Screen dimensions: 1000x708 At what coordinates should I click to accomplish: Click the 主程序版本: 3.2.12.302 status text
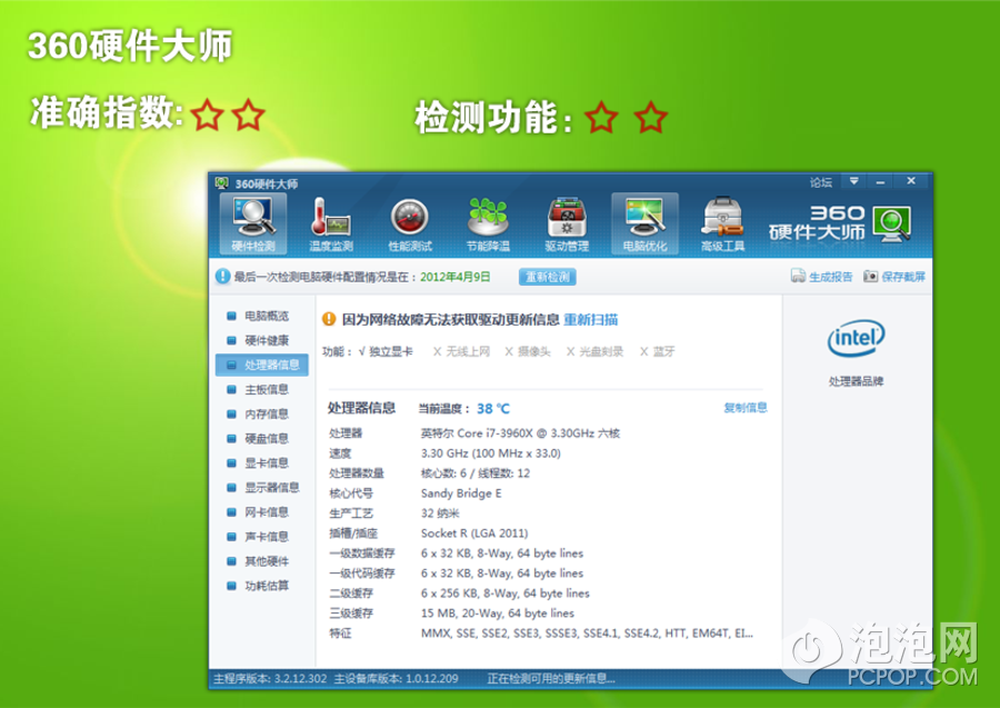click(x=270, y=679)
